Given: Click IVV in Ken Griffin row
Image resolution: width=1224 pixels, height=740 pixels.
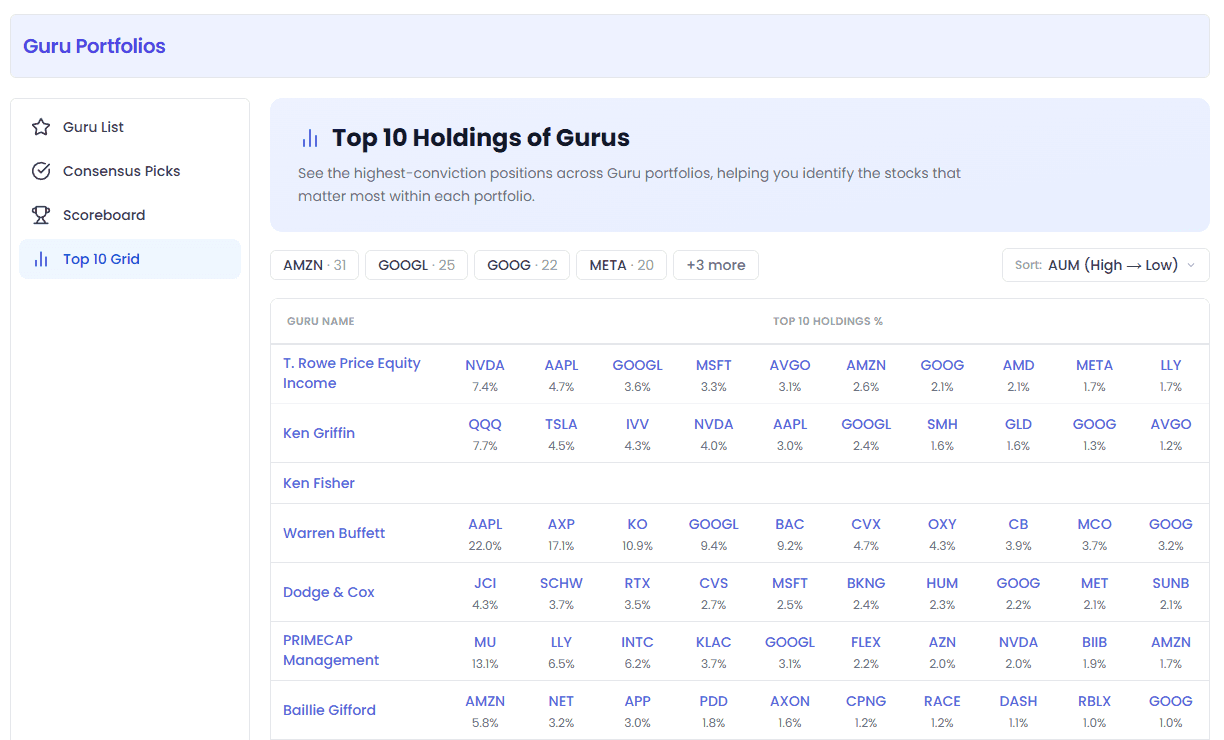Looking at the screenshot, I should [x=637, y=424].
